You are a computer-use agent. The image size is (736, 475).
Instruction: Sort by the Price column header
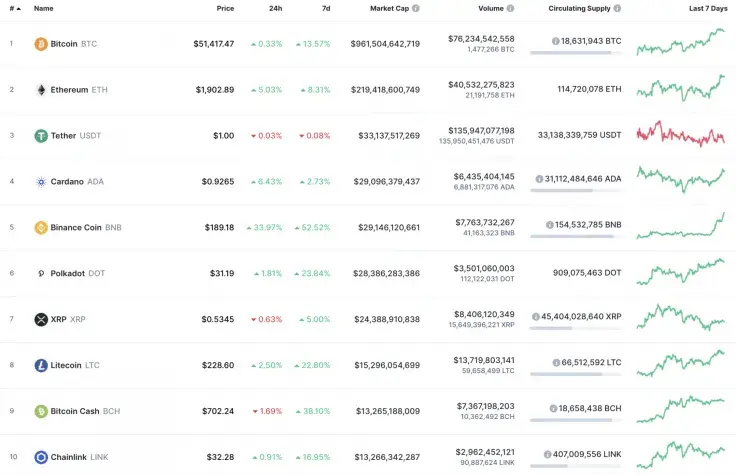(225, 8)
